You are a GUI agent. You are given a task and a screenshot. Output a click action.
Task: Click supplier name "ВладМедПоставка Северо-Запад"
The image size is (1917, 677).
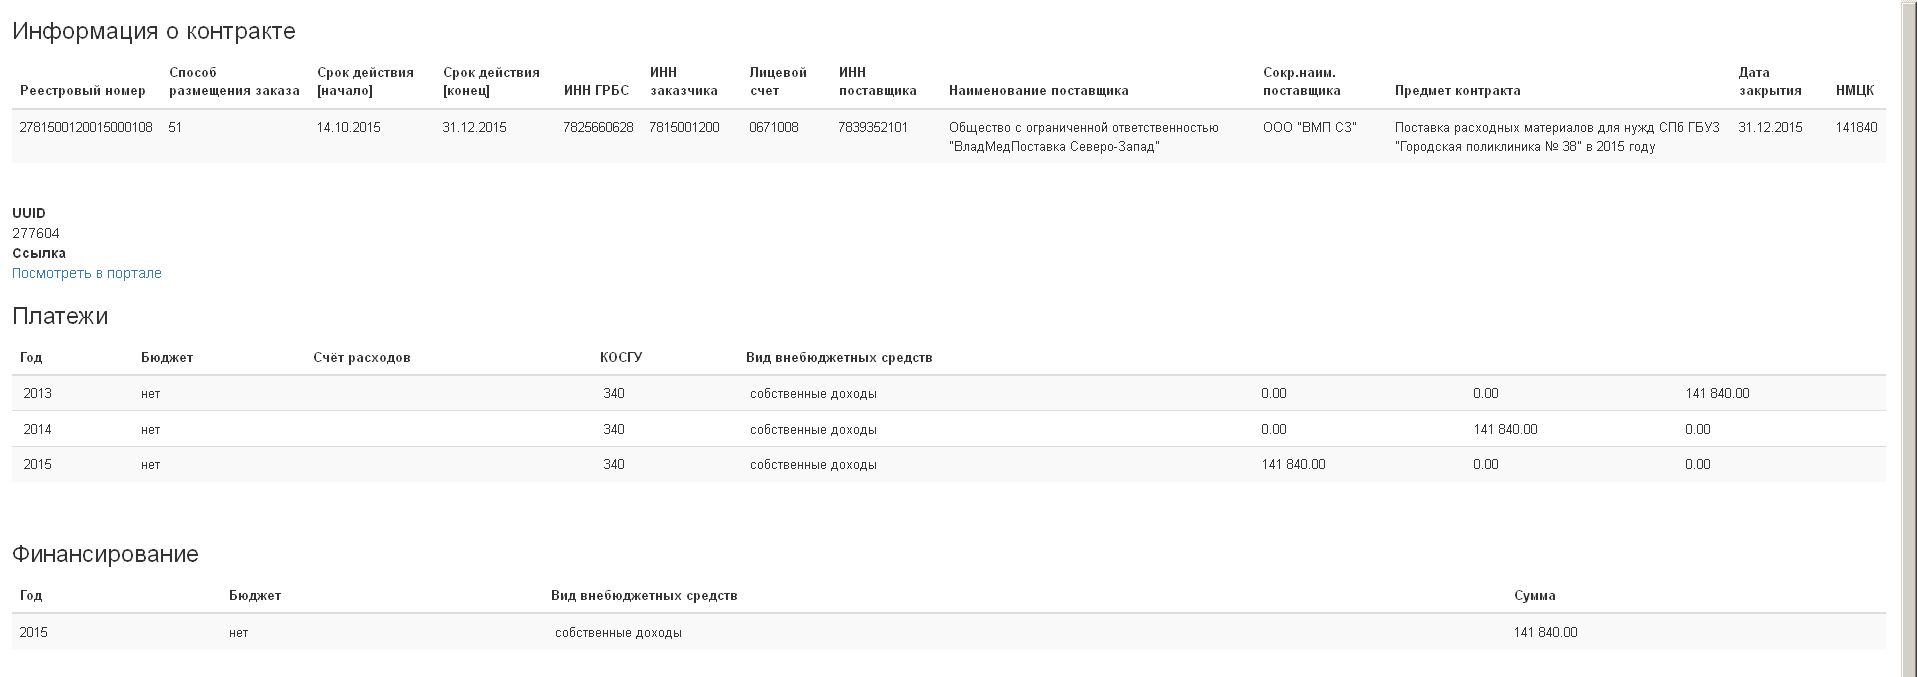pos(1053,147)
